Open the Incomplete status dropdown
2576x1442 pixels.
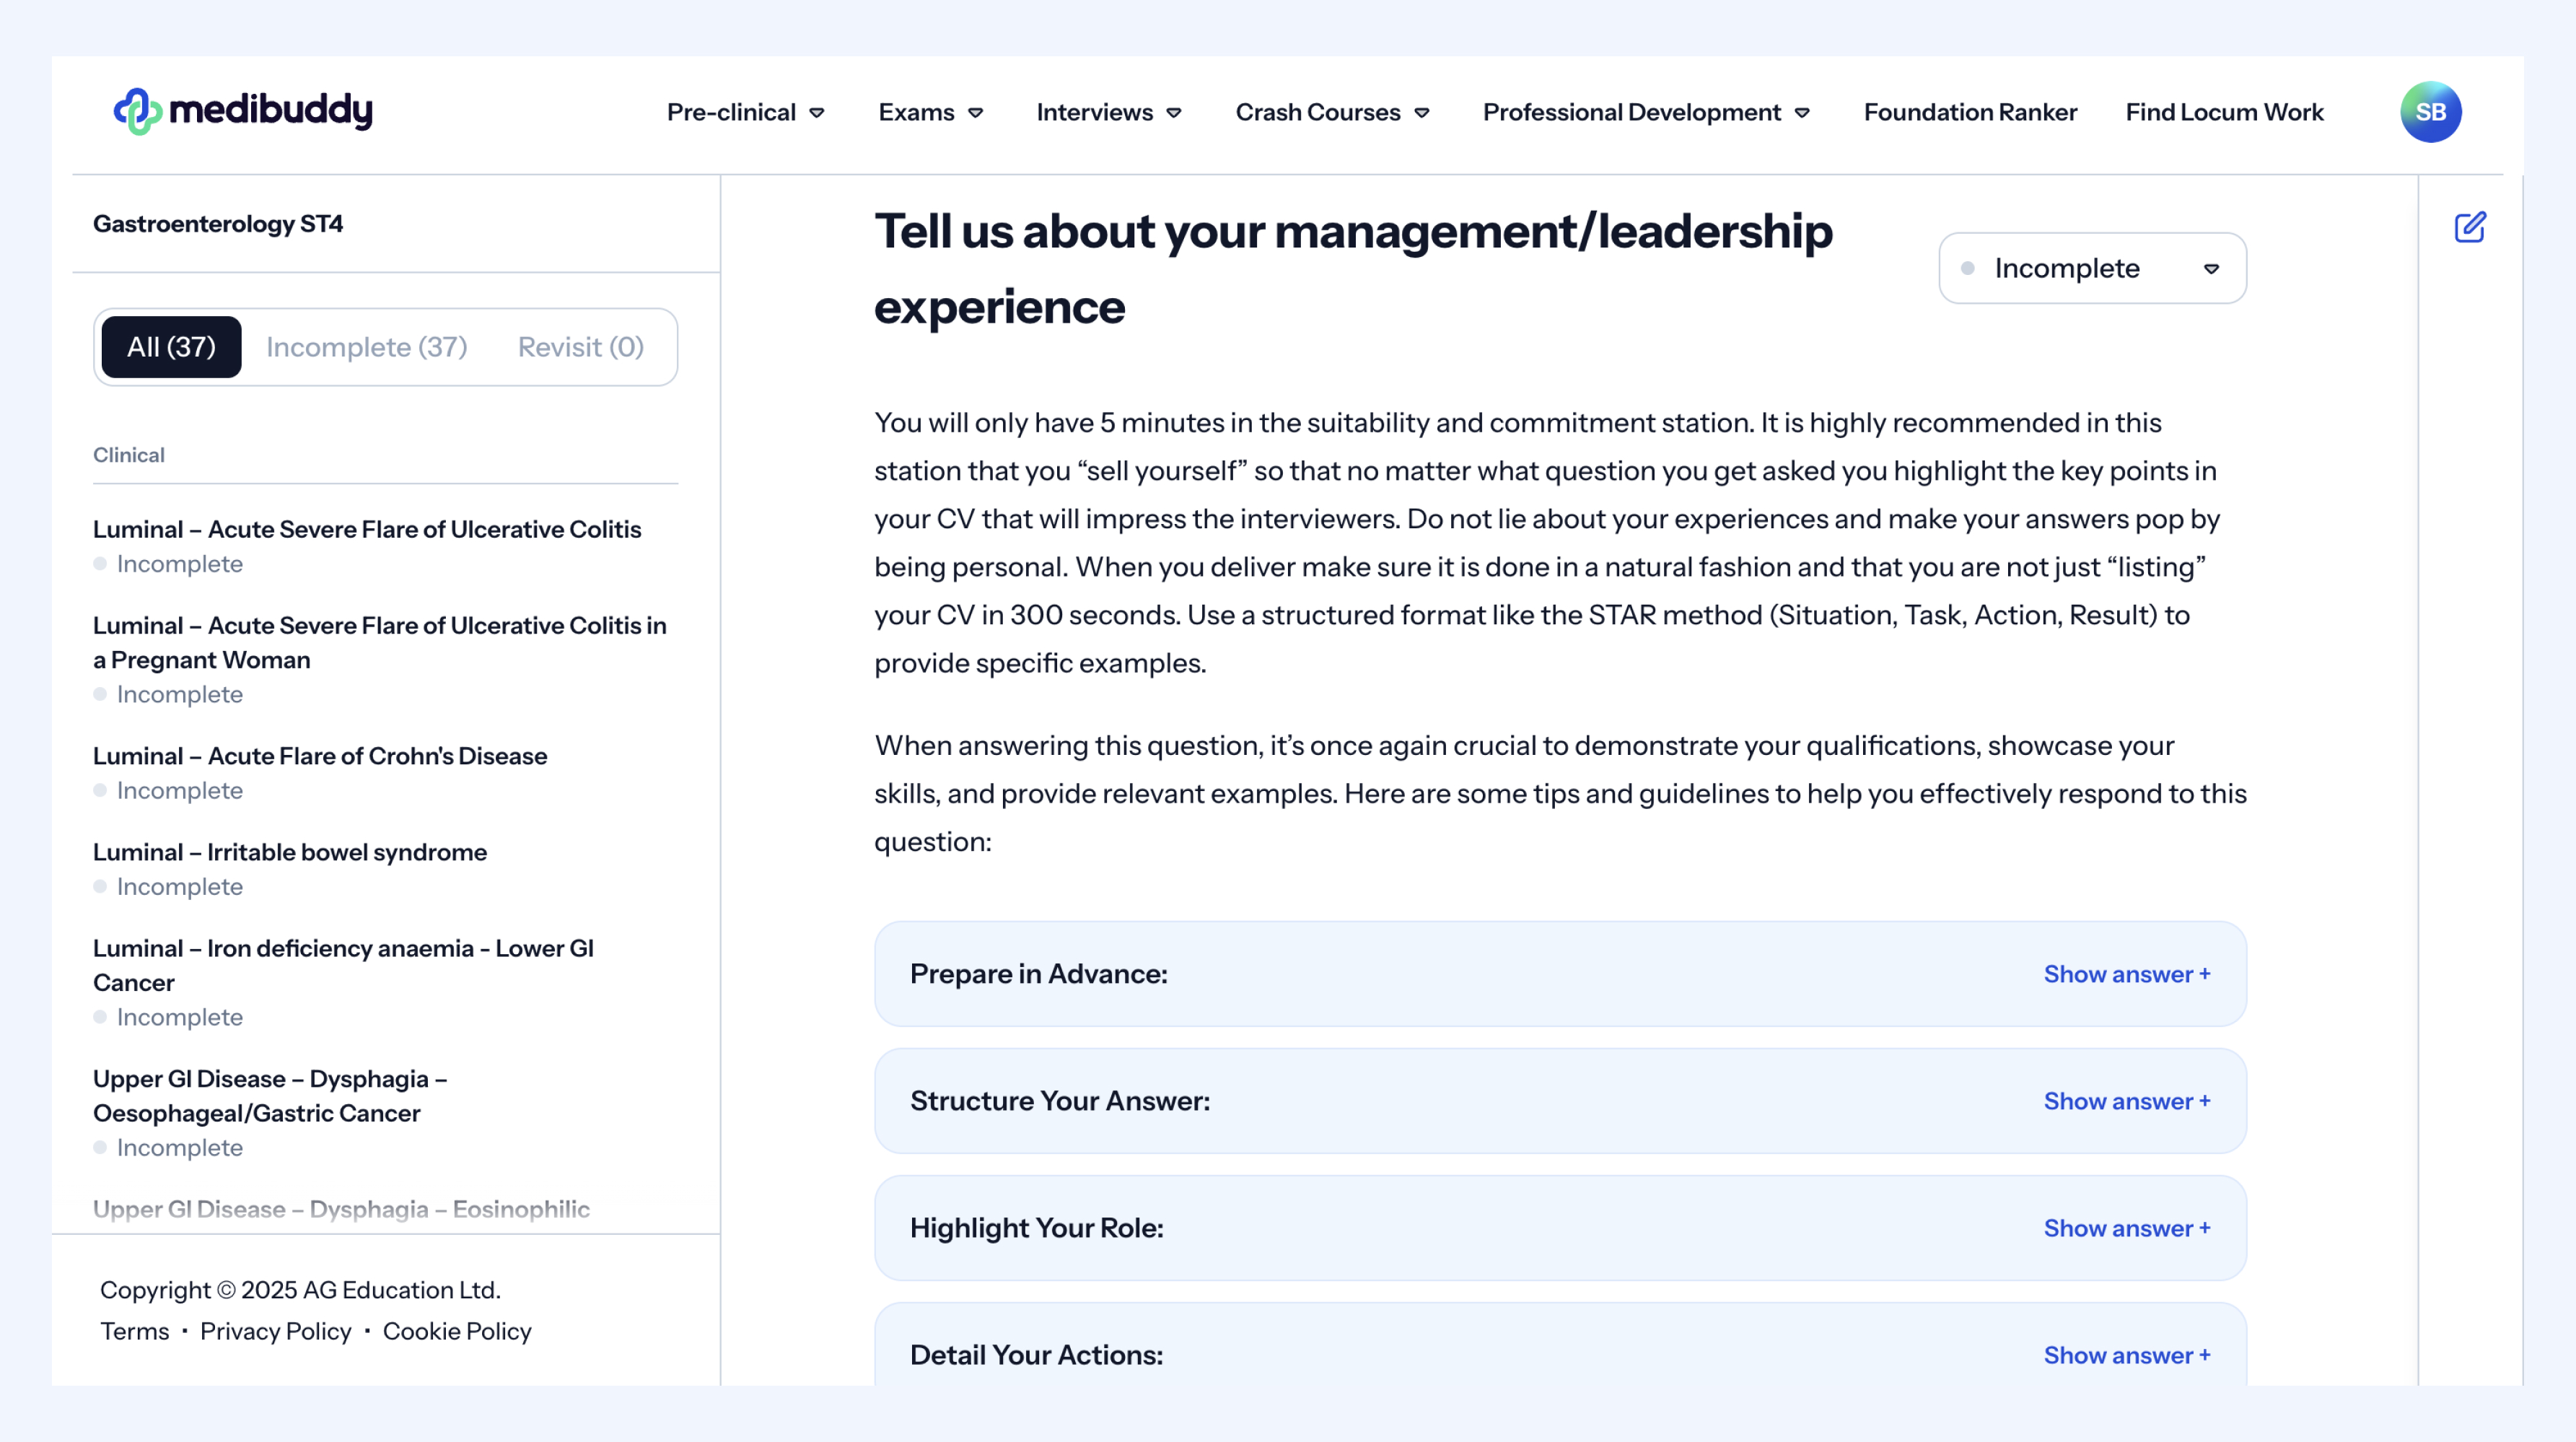click(2092, 268)
